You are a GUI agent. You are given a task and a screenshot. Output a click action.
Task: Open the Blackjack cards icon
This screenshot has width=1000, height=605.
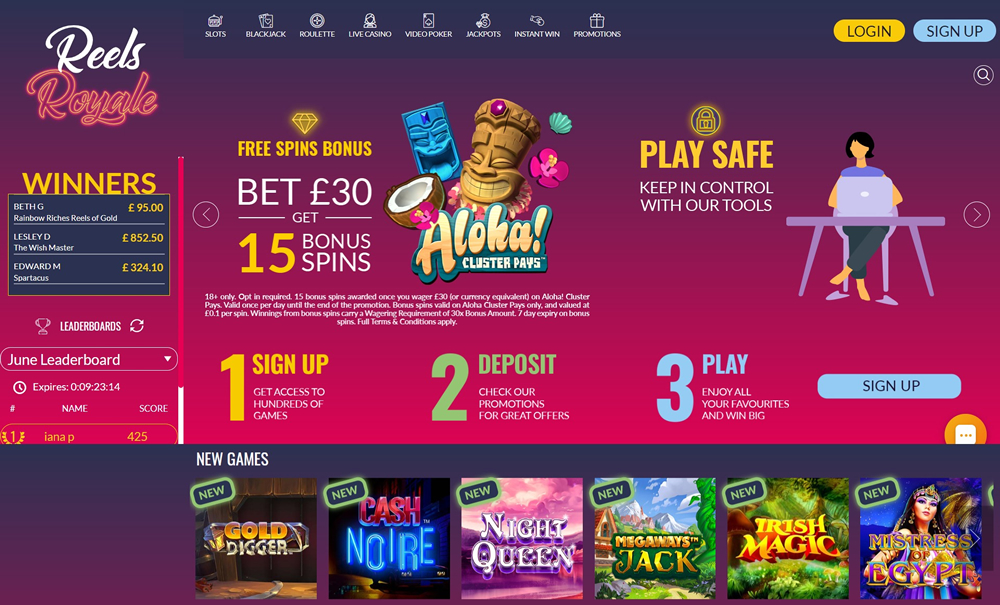click(266, 20)
